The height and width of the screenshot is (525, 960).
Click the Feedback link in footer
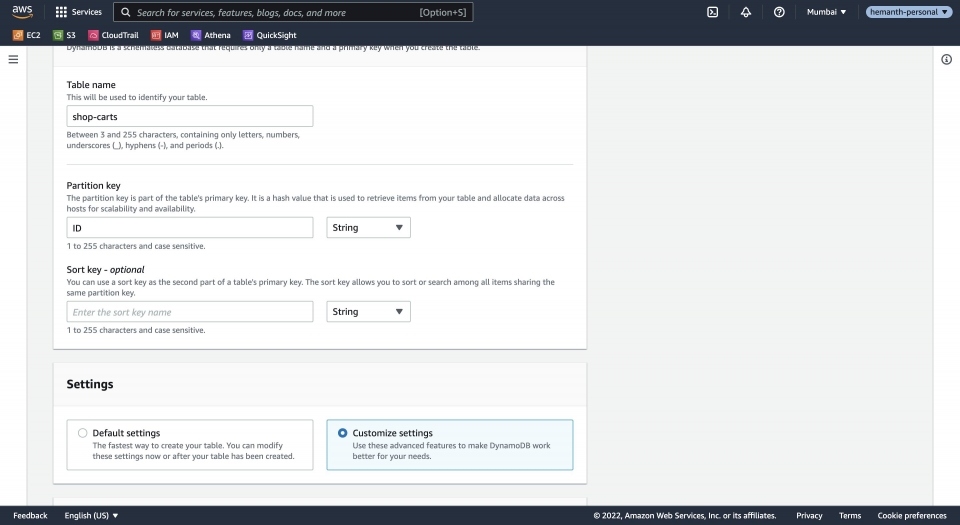pos(30,516)
